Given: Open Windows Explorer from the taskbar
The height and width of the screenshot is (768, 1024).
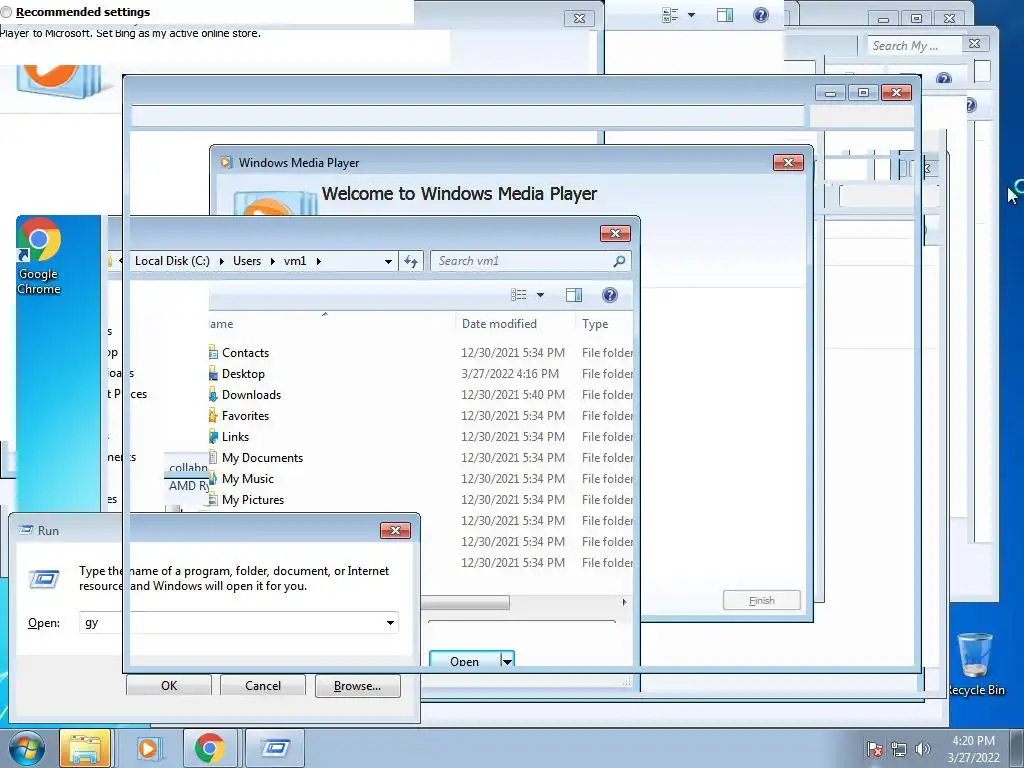Looking at the screenshot, I should pyautogui.click(x=84, y=748).
